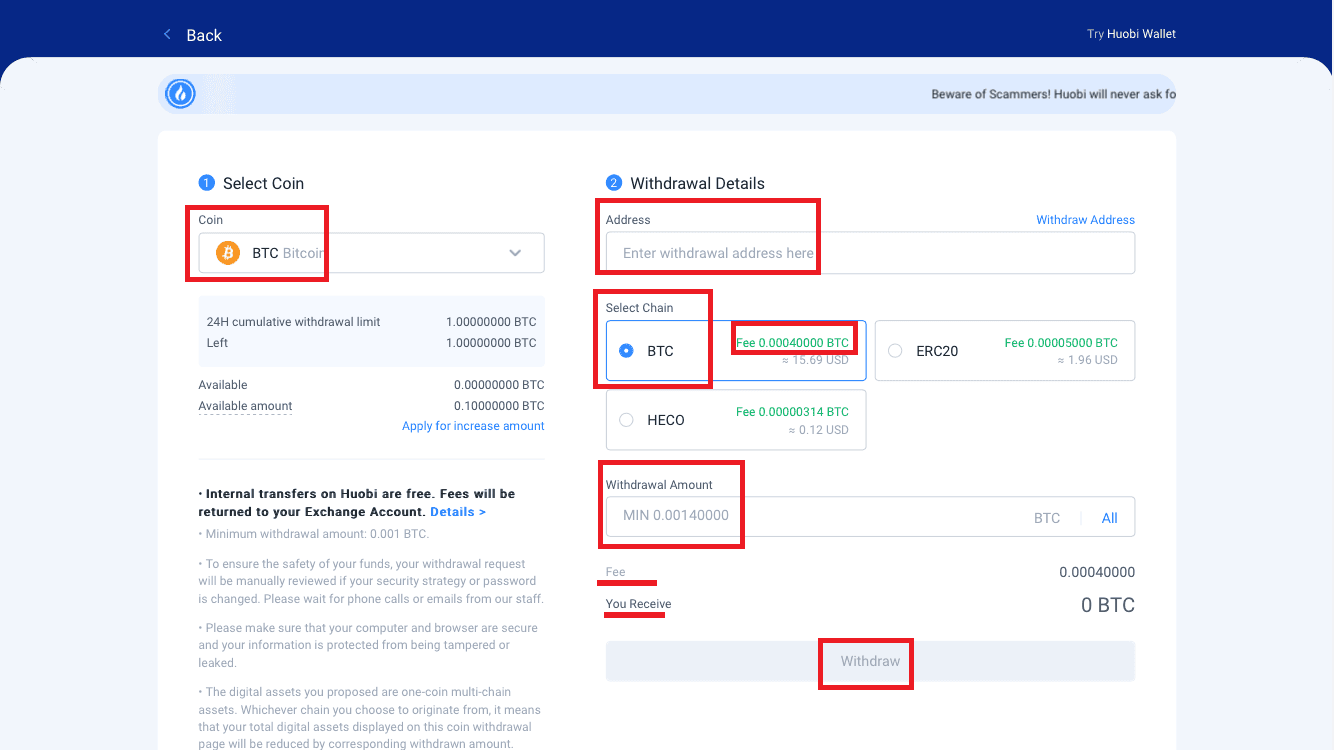Click the 0.00040000 fee summary value

1097,573
